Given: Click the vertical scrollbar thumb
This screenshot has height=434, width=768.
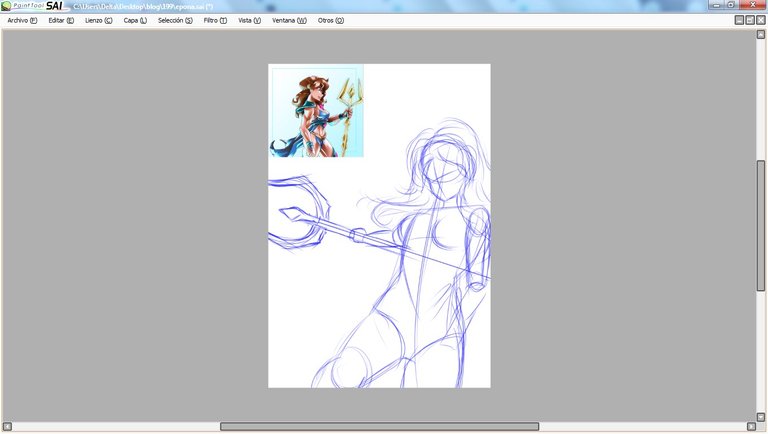Looking at the screenshot, I should coord(761,226).
